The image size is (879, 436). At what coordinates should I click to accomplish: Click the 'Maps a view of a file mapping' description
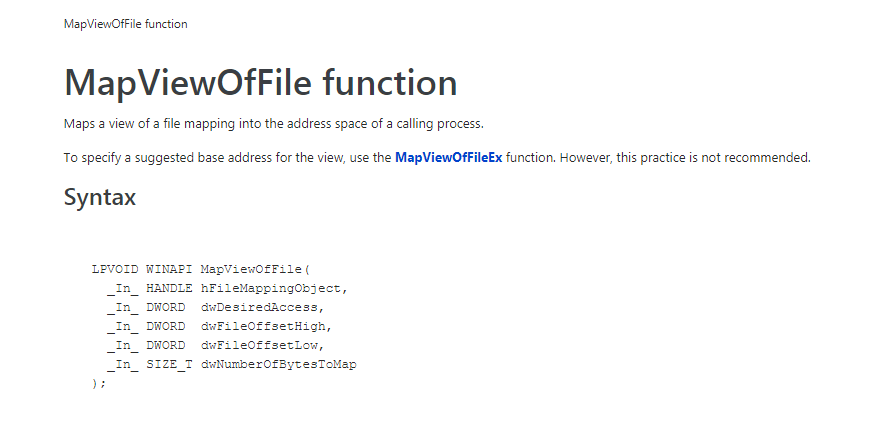tap(273, 124)
